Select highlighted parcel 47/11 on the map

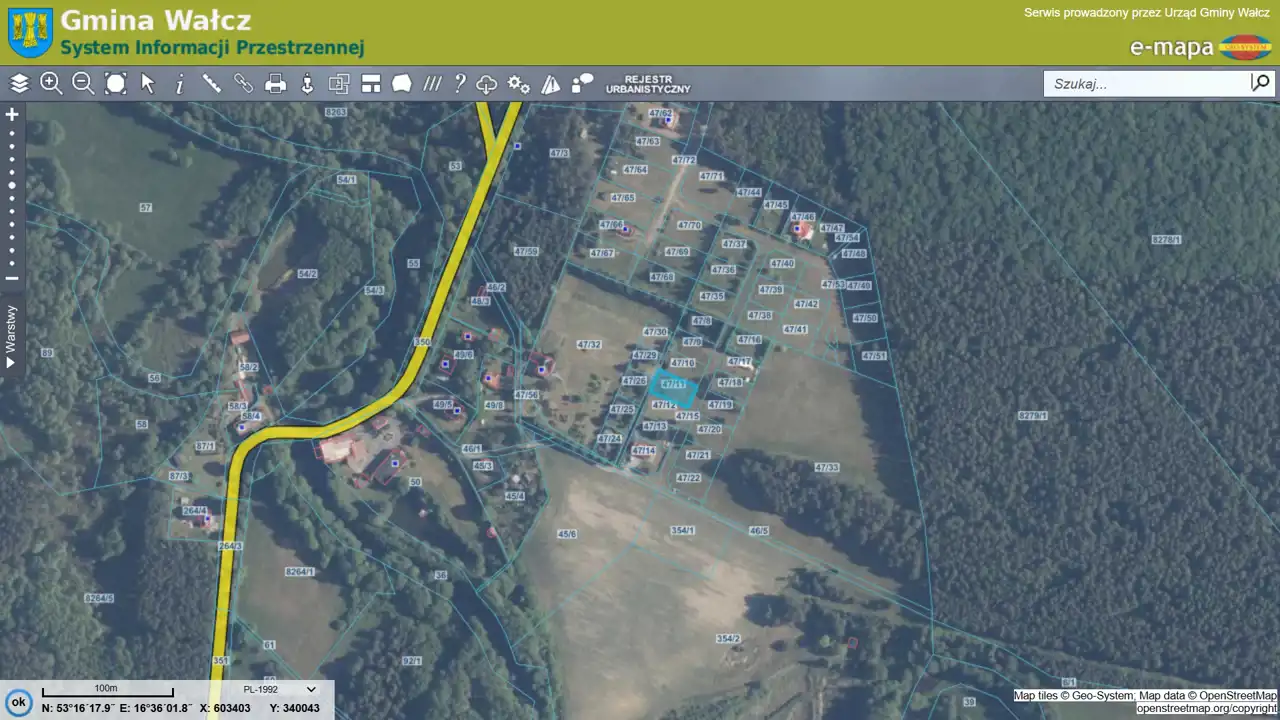673,387
